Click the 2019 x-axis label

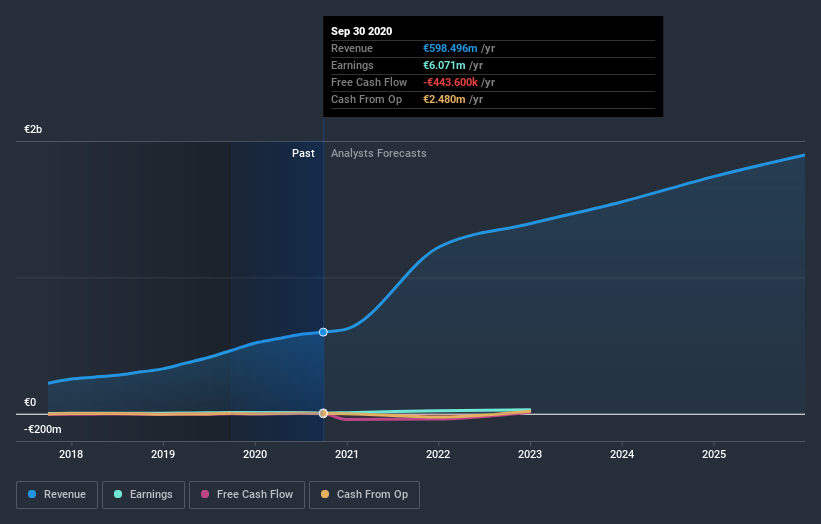pyautogui.click(x=163, y=454)
